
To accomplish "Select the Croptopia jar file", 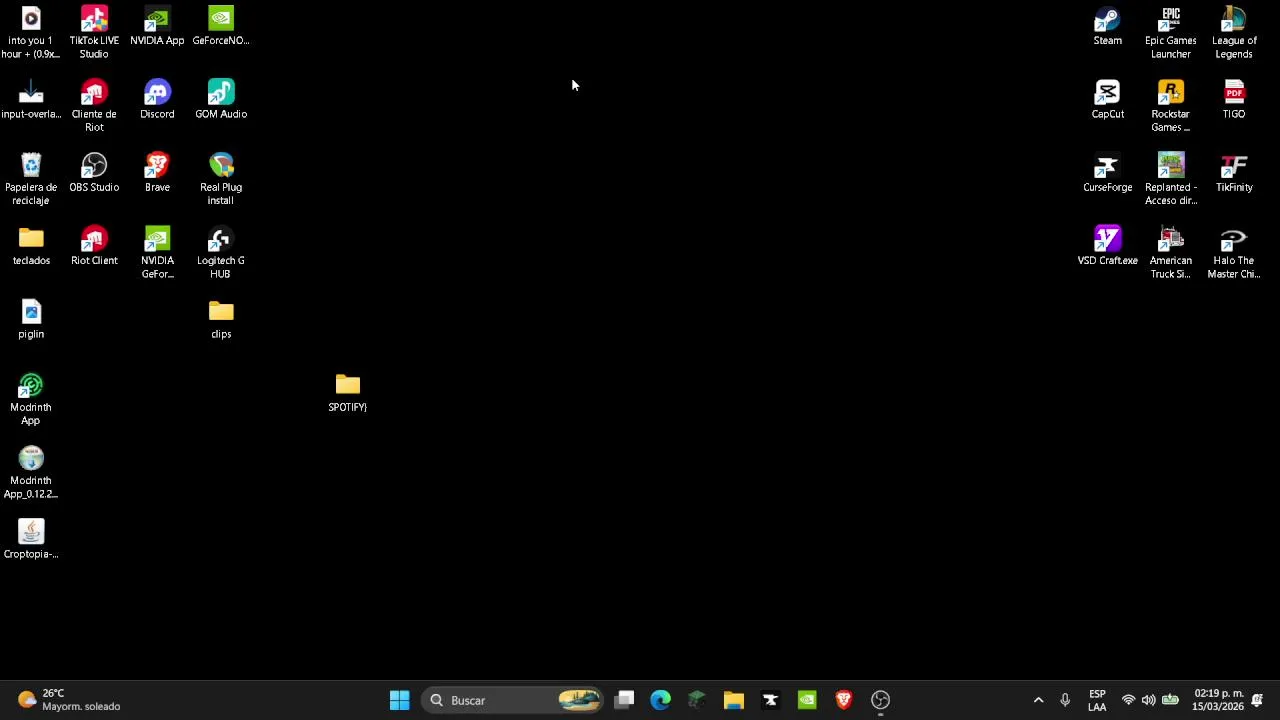I will [x=31, y=539].
